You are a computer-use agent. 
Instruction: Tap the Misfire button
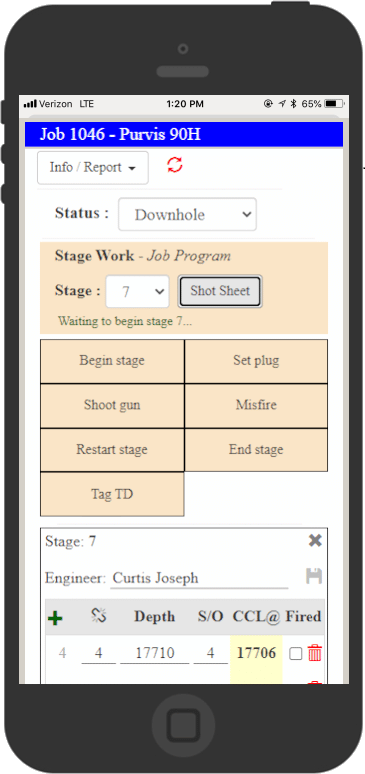pos(256,405)
